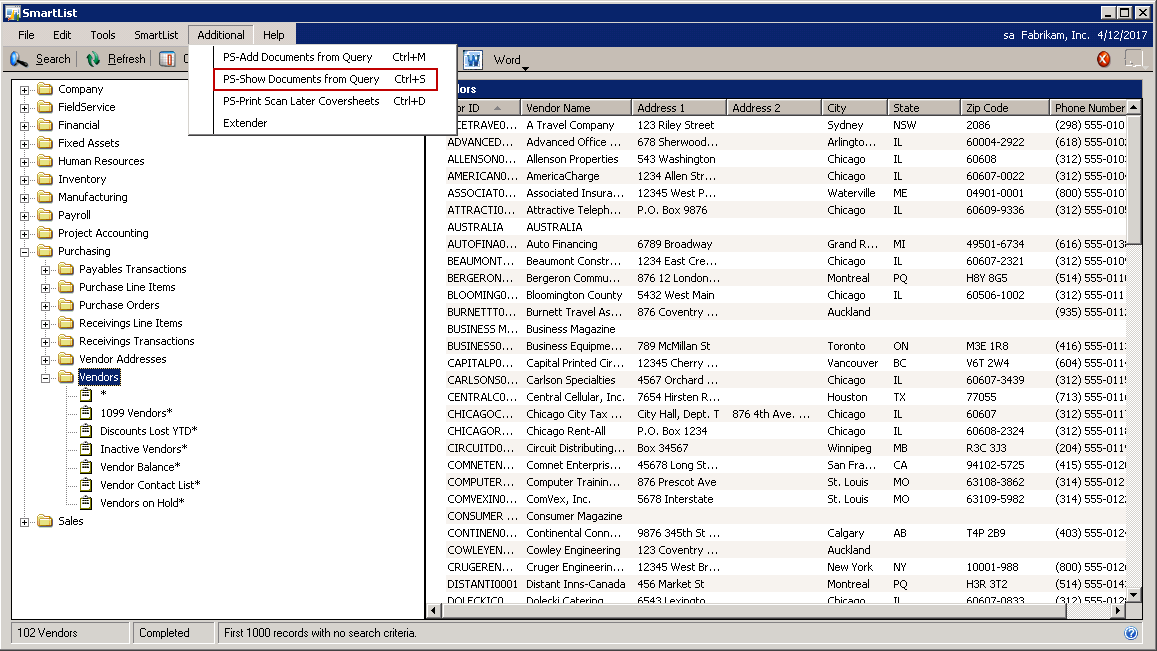Select the Company folder icon
Image resolution: width=1157 pixels, height=651 pixels.
[x=46, y=89]
